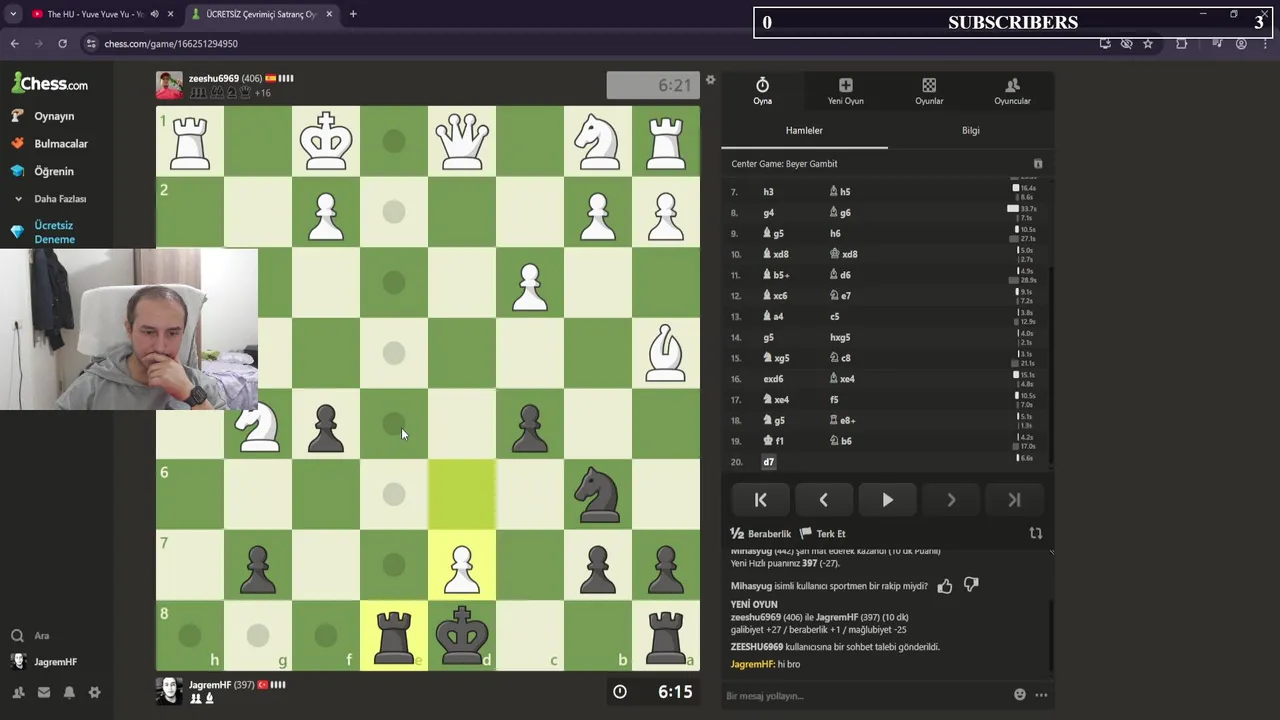Open zeeshu6969 opponent avatar
Screen dimensions: 1280x720
point(169,85)
